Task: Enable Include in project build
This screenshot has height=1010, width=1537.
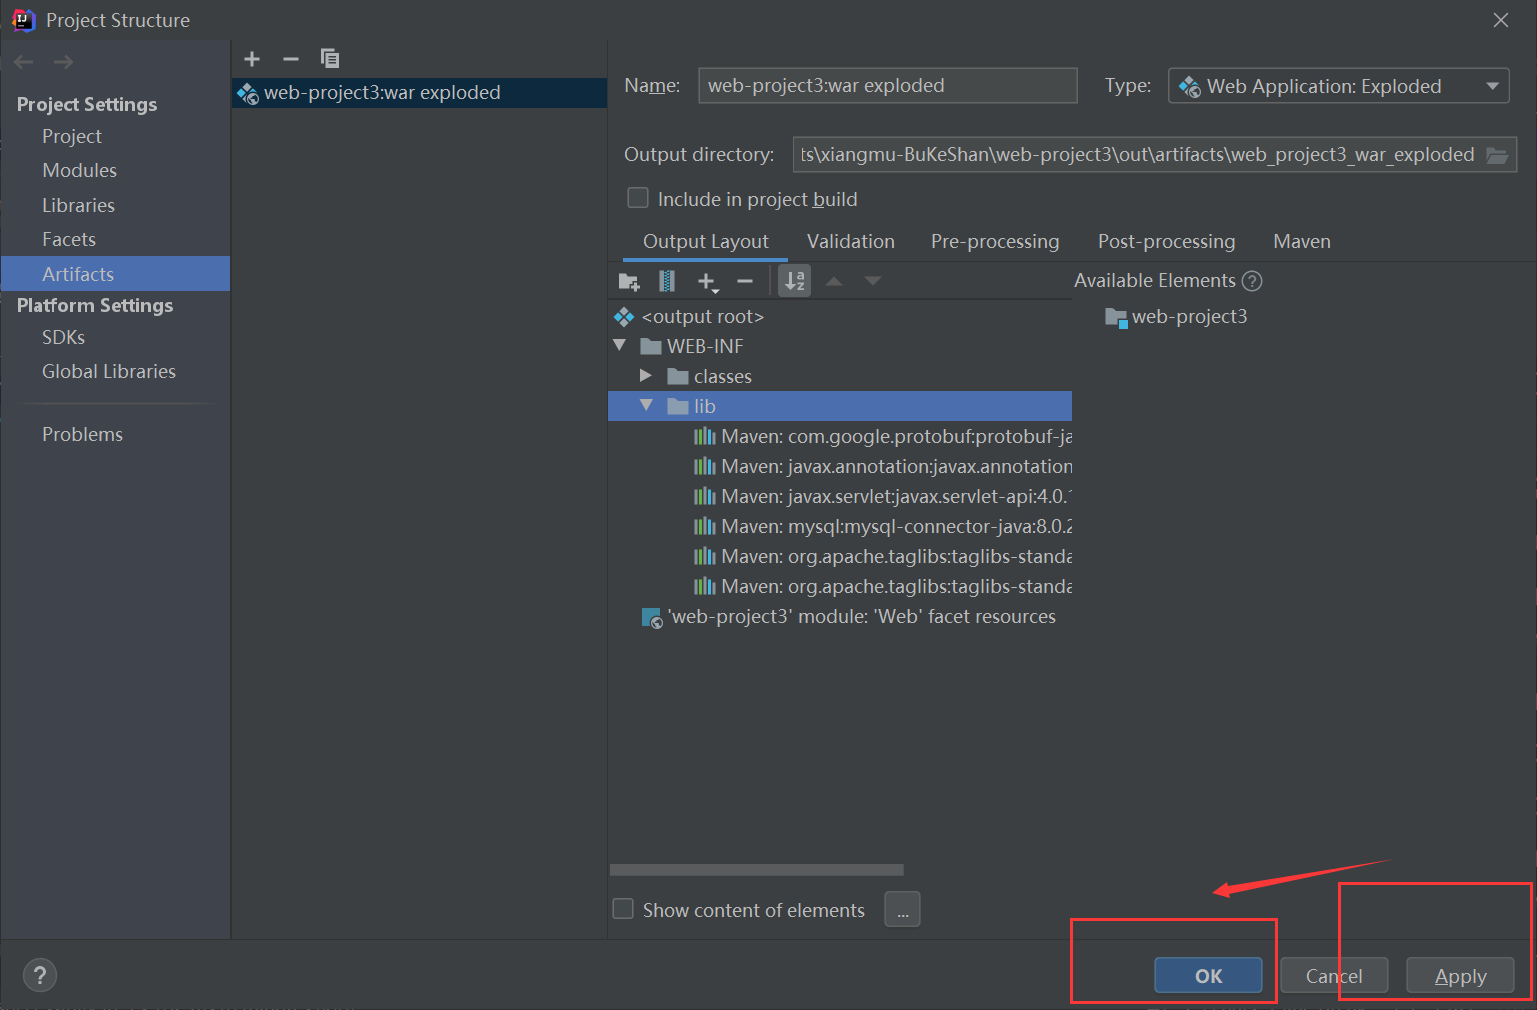Action: pyautogui.click(x=638, y=197)
